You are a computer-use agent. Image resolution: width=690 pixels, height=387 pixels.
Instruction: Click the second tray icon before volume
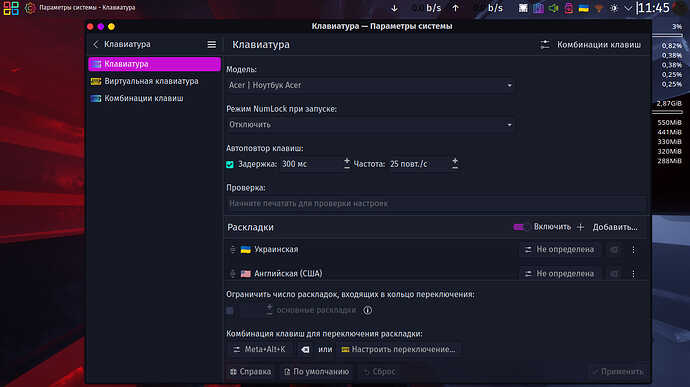[523, 8]
